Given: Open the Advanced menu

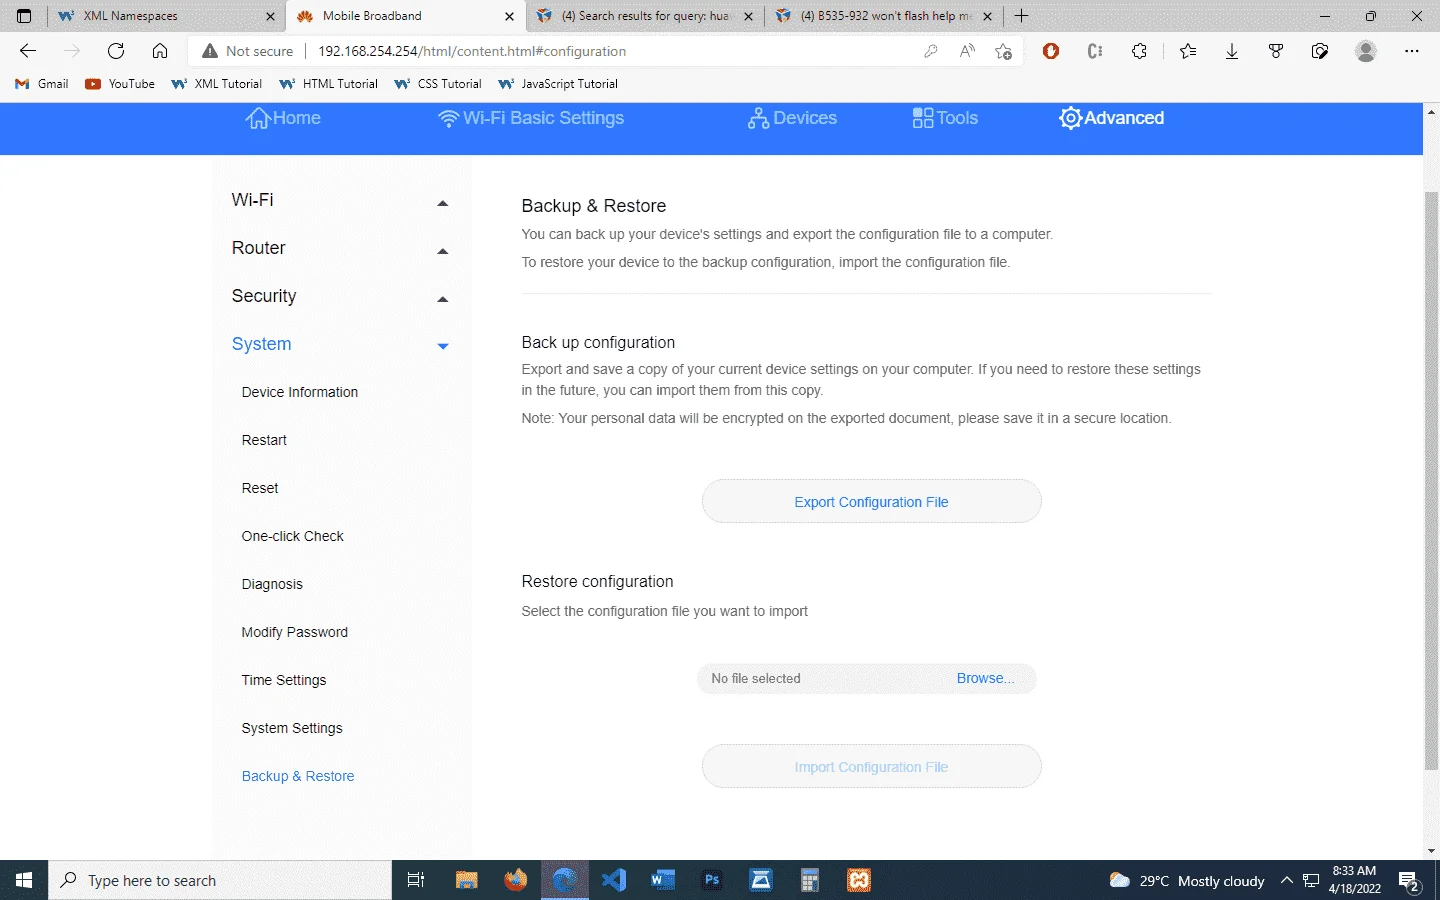Looking at the screenshot, I should pyautogui.click(x=1111, y=118).
